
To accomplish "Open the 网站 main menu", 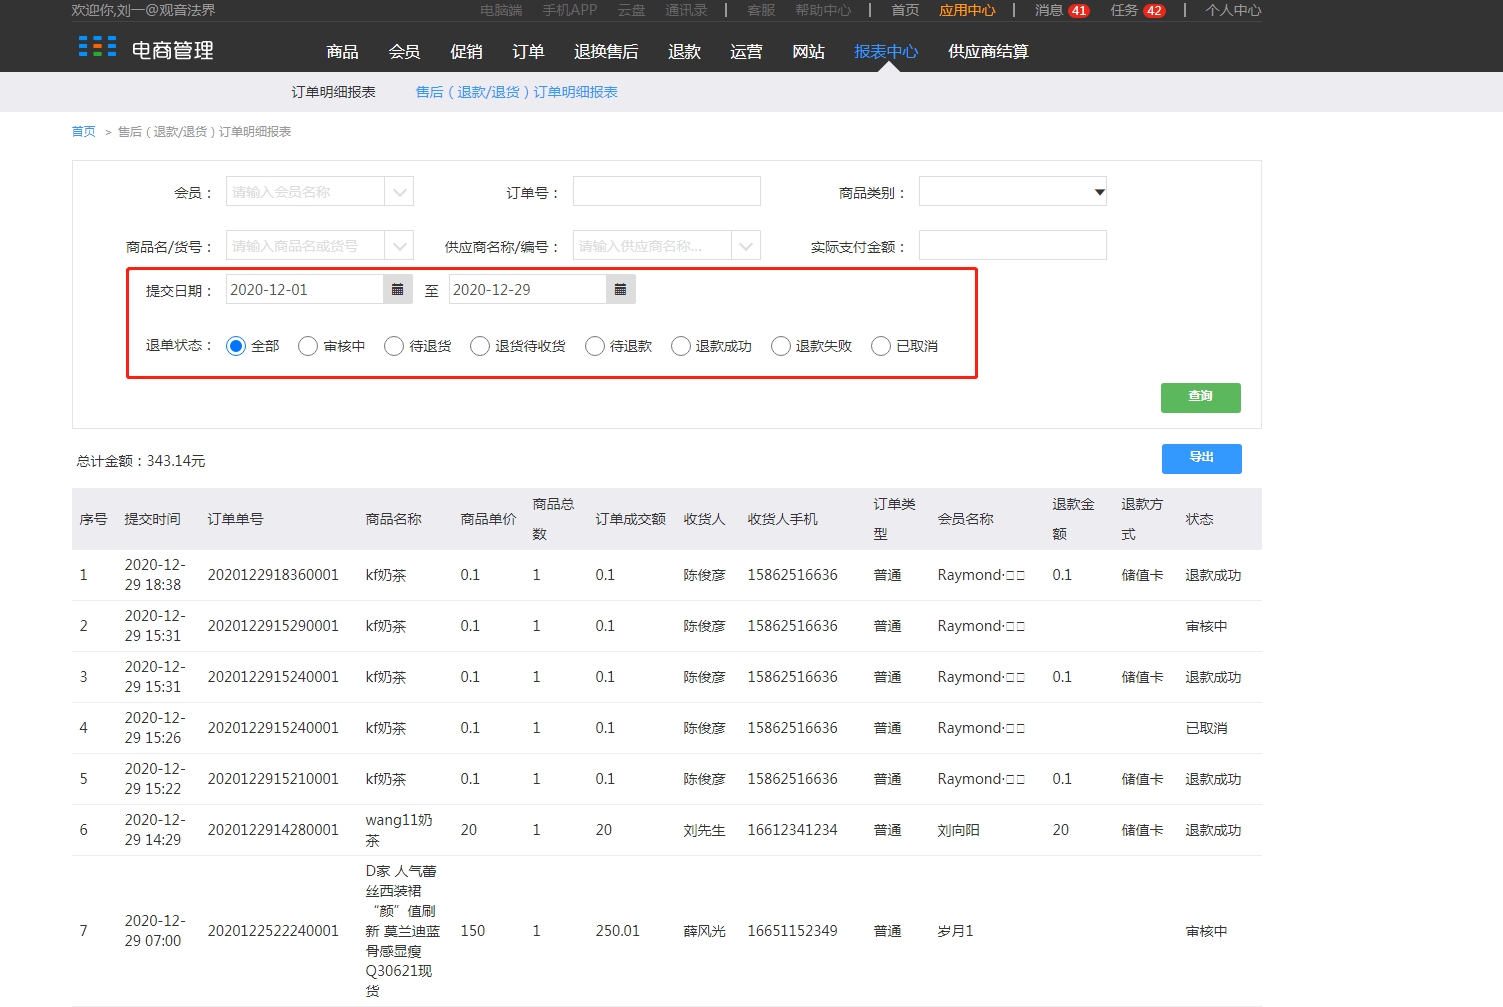I will 808,51.
